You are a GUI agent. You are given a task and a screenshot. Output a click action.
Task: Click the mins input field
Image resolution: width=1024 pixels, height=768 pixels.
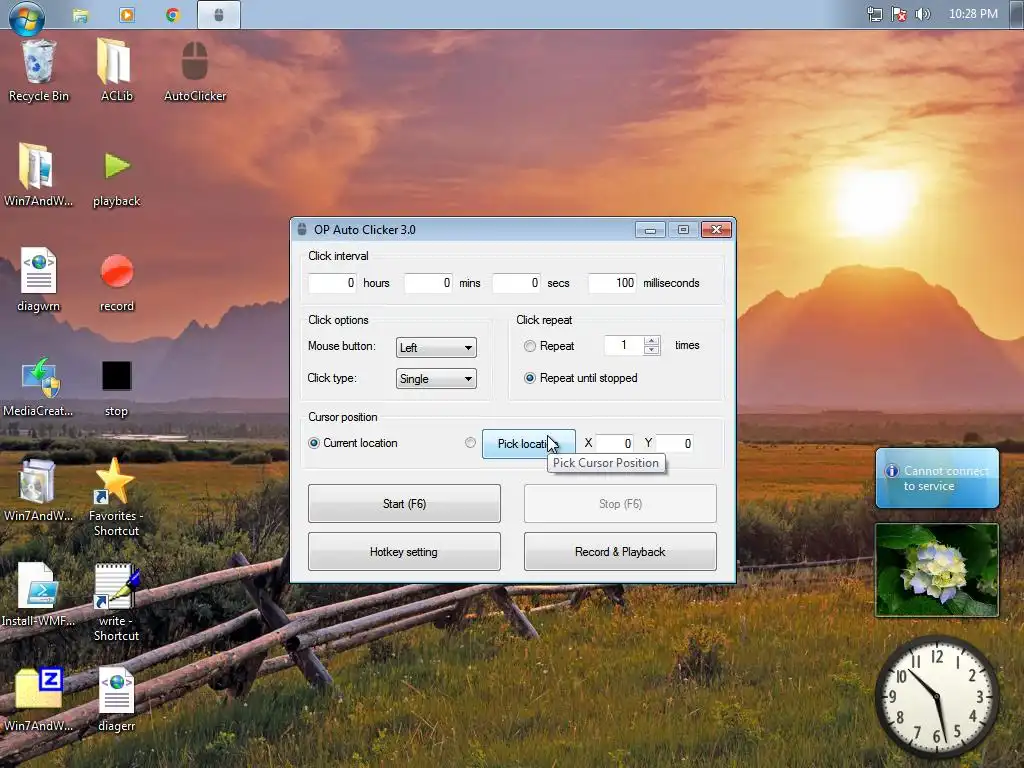(x=428, y=283)
